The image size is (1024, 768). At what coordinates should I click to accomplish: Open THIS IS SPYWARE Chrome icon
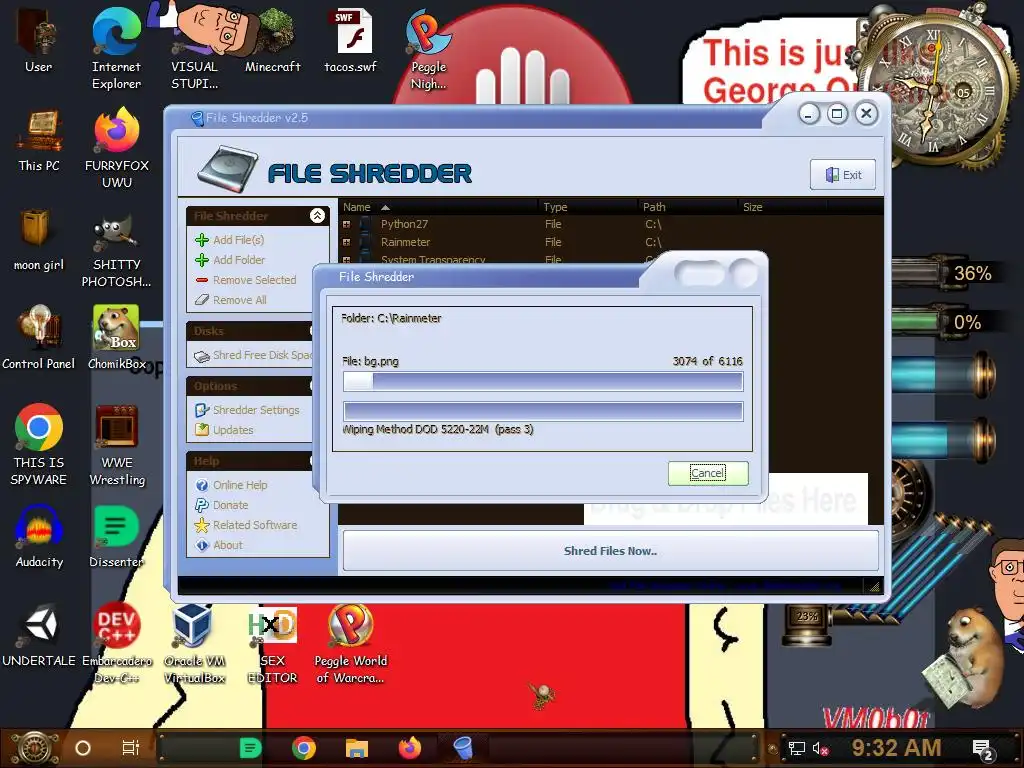pyautogui.click(x=39, y=444)
